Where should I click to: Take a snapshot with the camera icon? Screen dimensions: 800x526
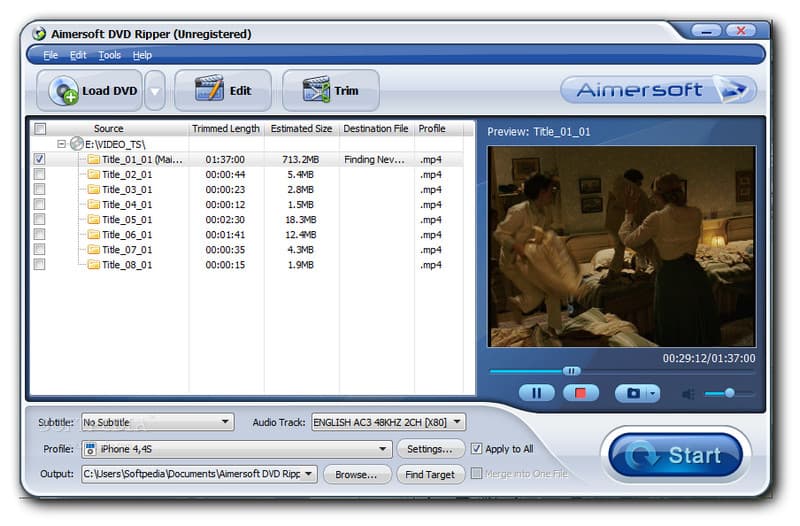[x=633, y=393]
